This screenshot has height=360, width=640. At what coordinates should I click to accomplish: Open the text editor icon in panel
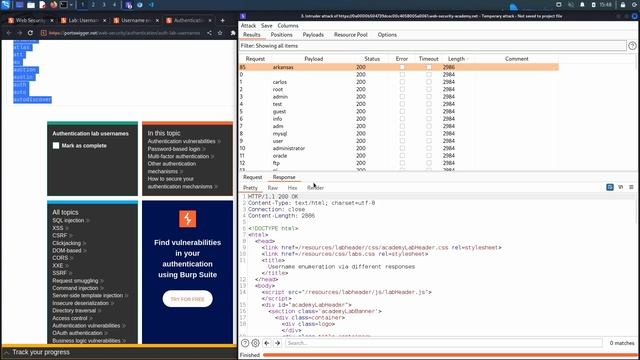(x=42, y=5)
